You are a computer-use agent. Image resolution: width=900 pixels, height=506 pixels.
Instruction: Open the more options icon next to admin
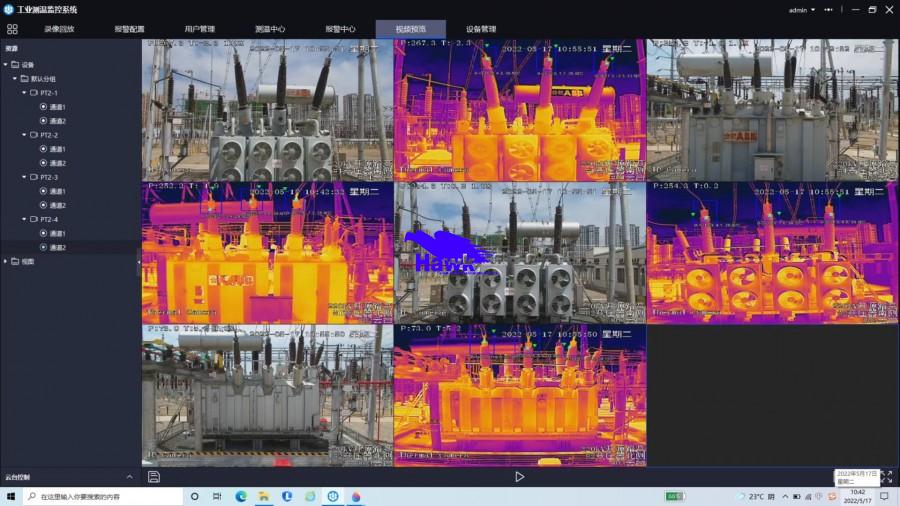pos(827,10)
